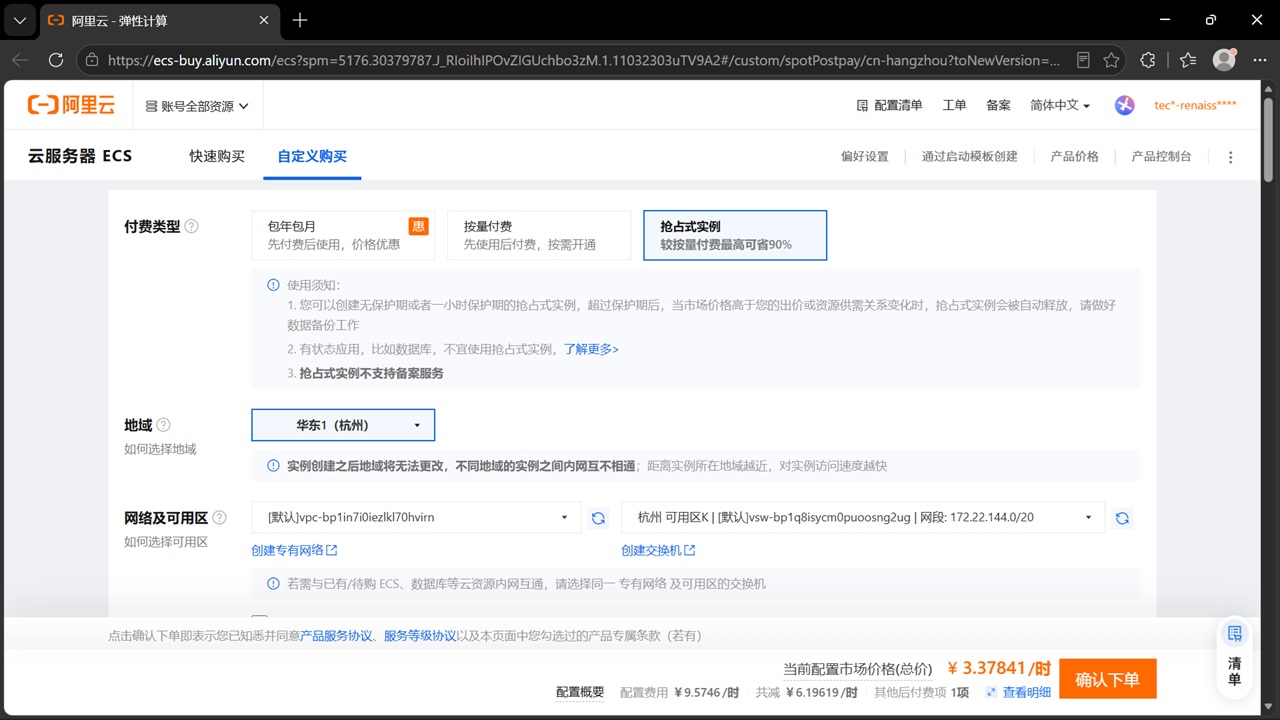This screenshot has height=720, width=1280.
Task: Click the 创建专有网络 link
Action: pyautogui.click(x=294, y=550)
